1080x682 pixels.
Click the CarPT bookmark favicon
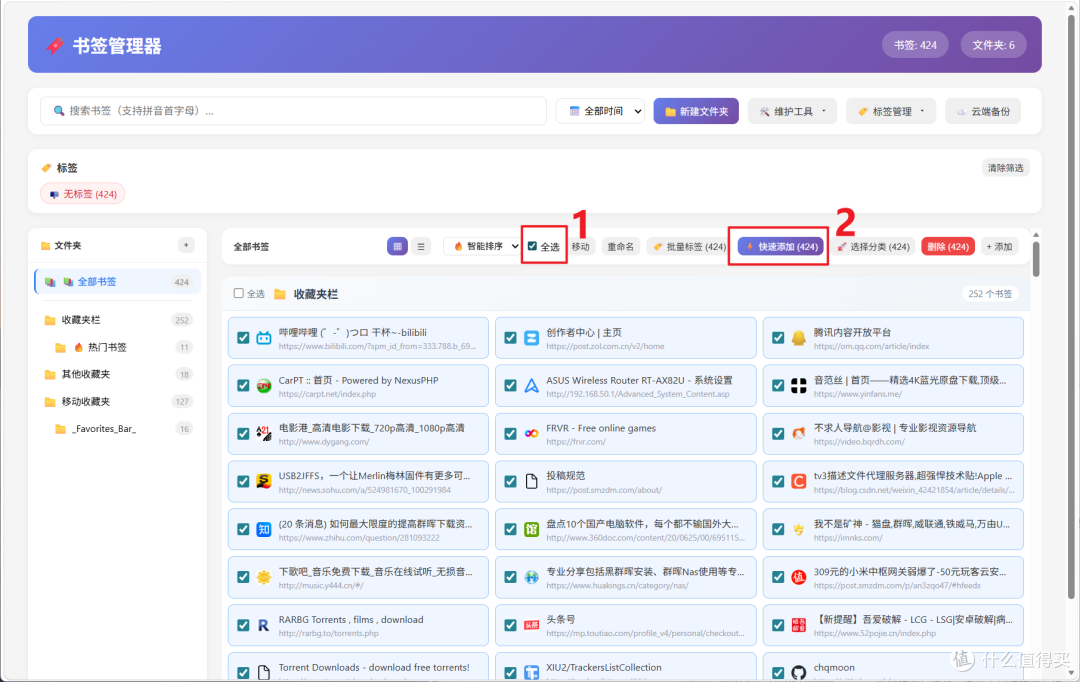click(x=264, y=386)
